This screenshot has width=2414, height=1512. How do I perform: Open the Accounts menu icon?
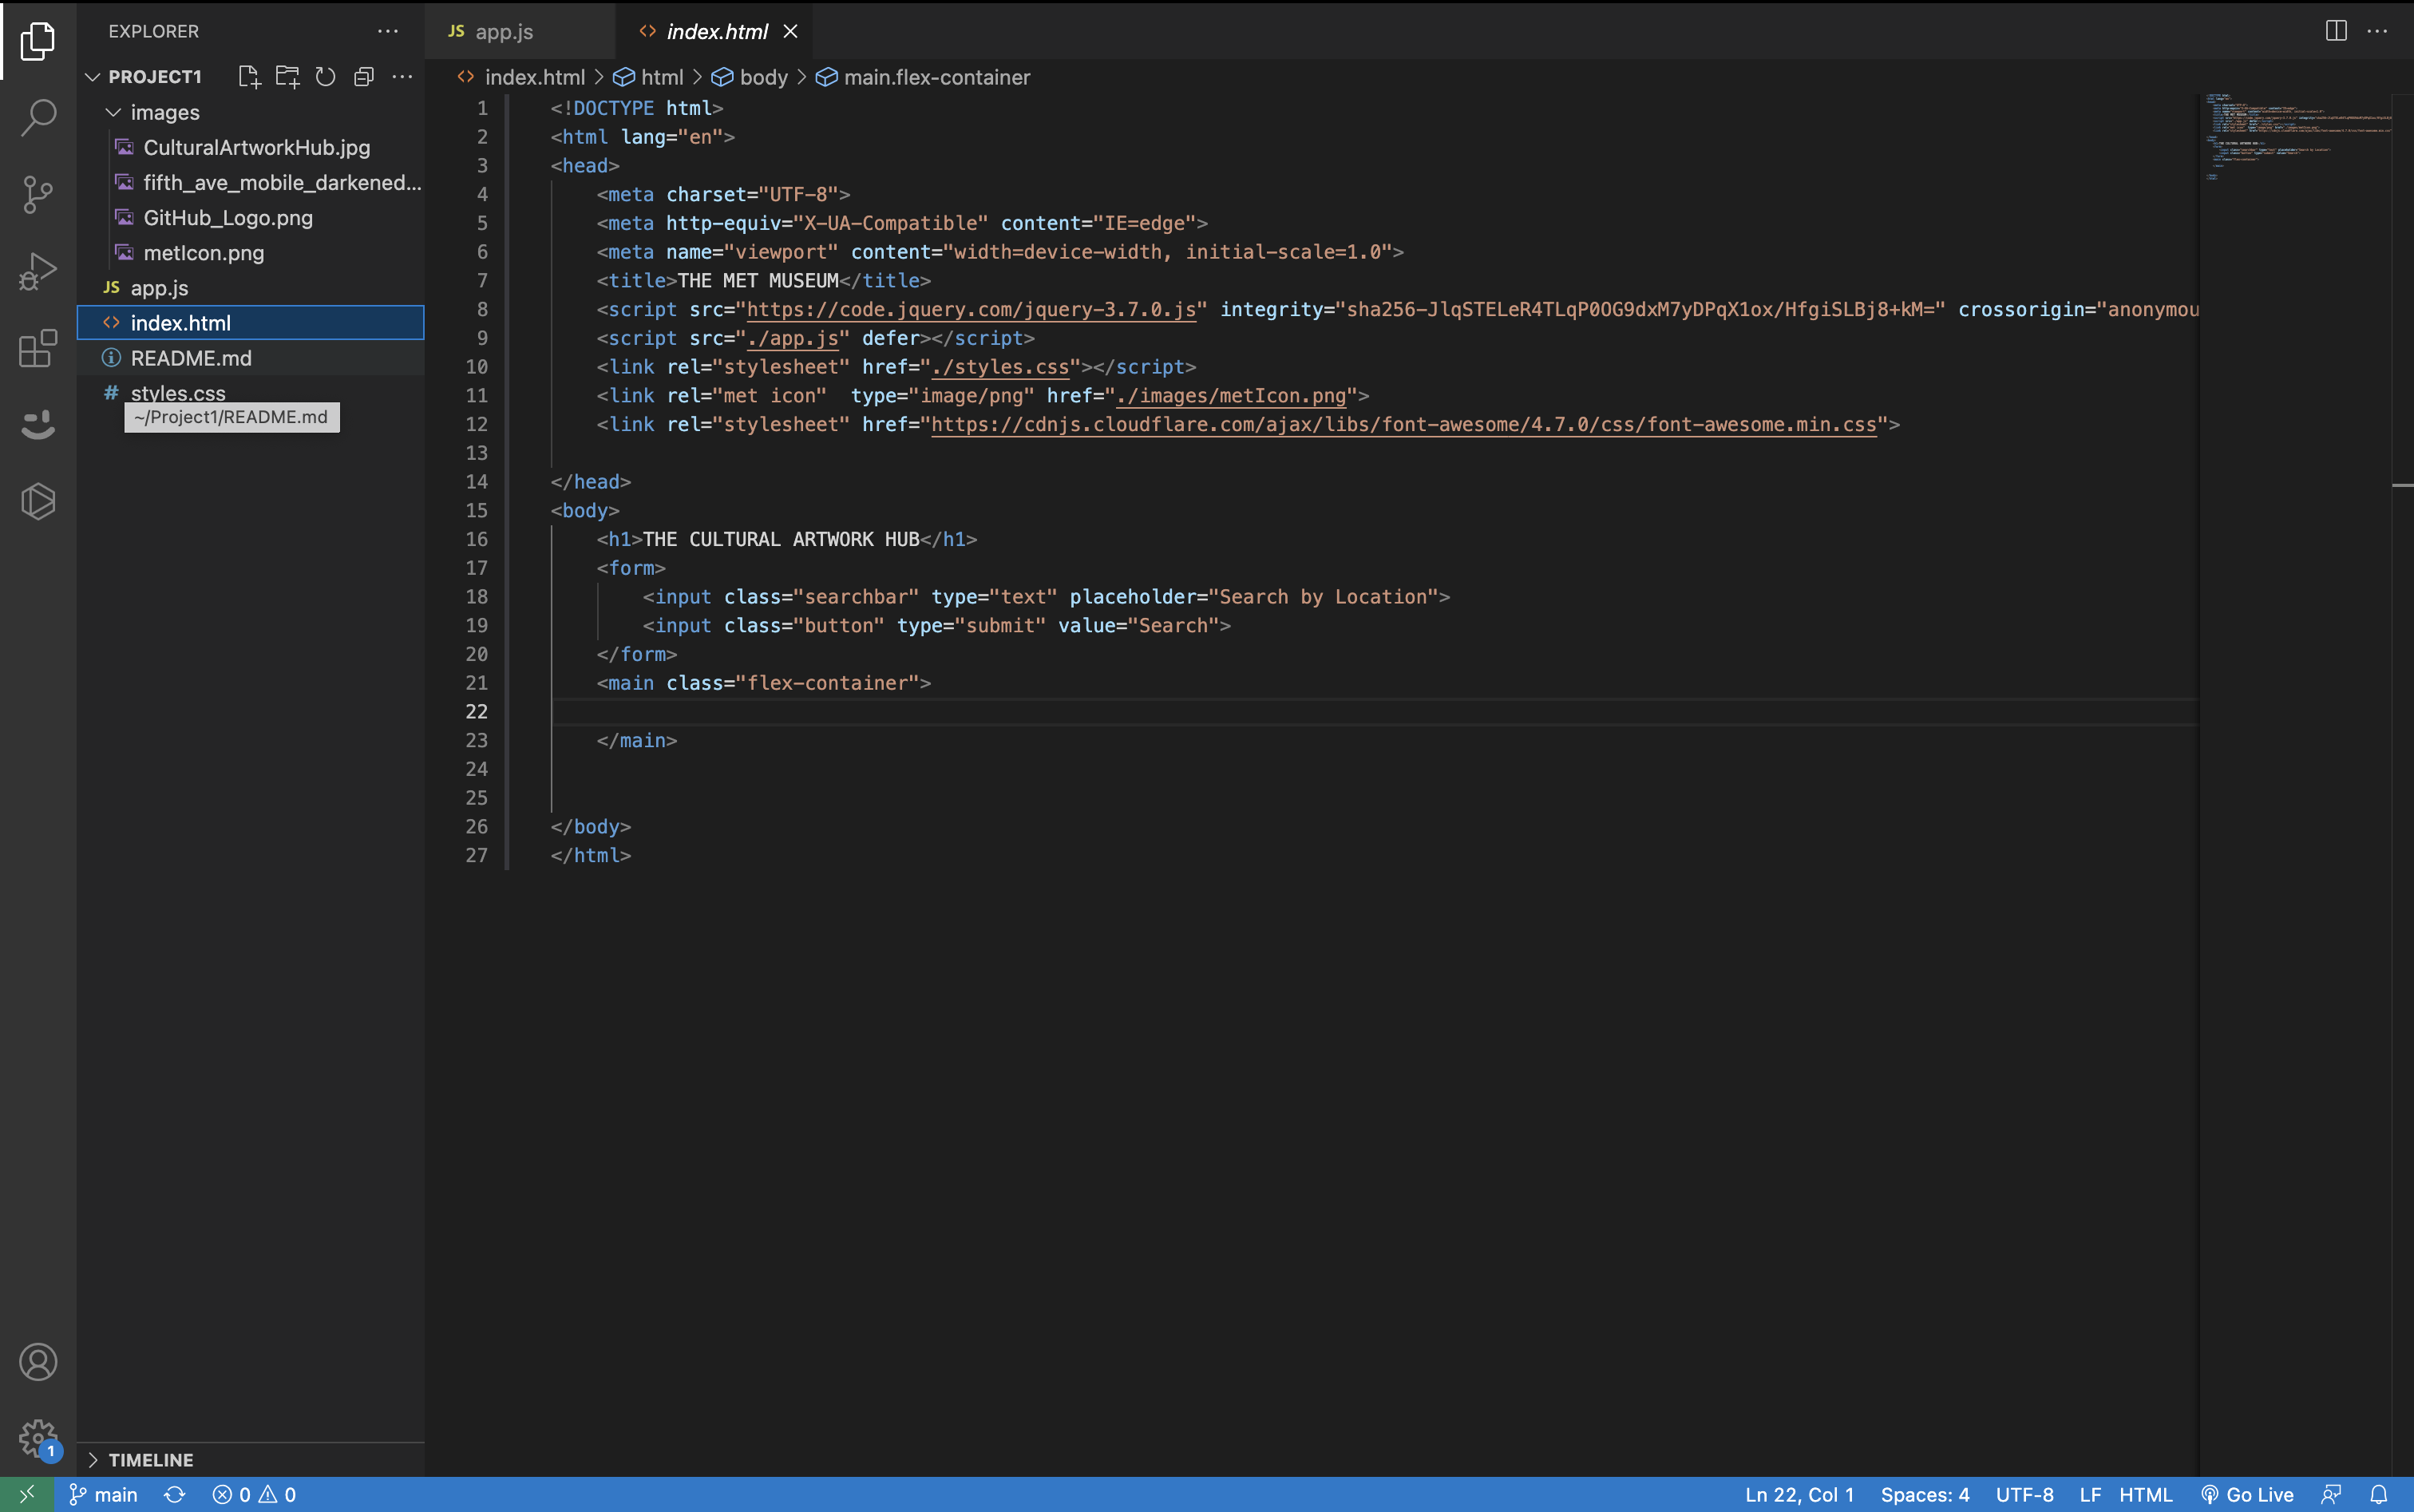tap(38, 1362)
